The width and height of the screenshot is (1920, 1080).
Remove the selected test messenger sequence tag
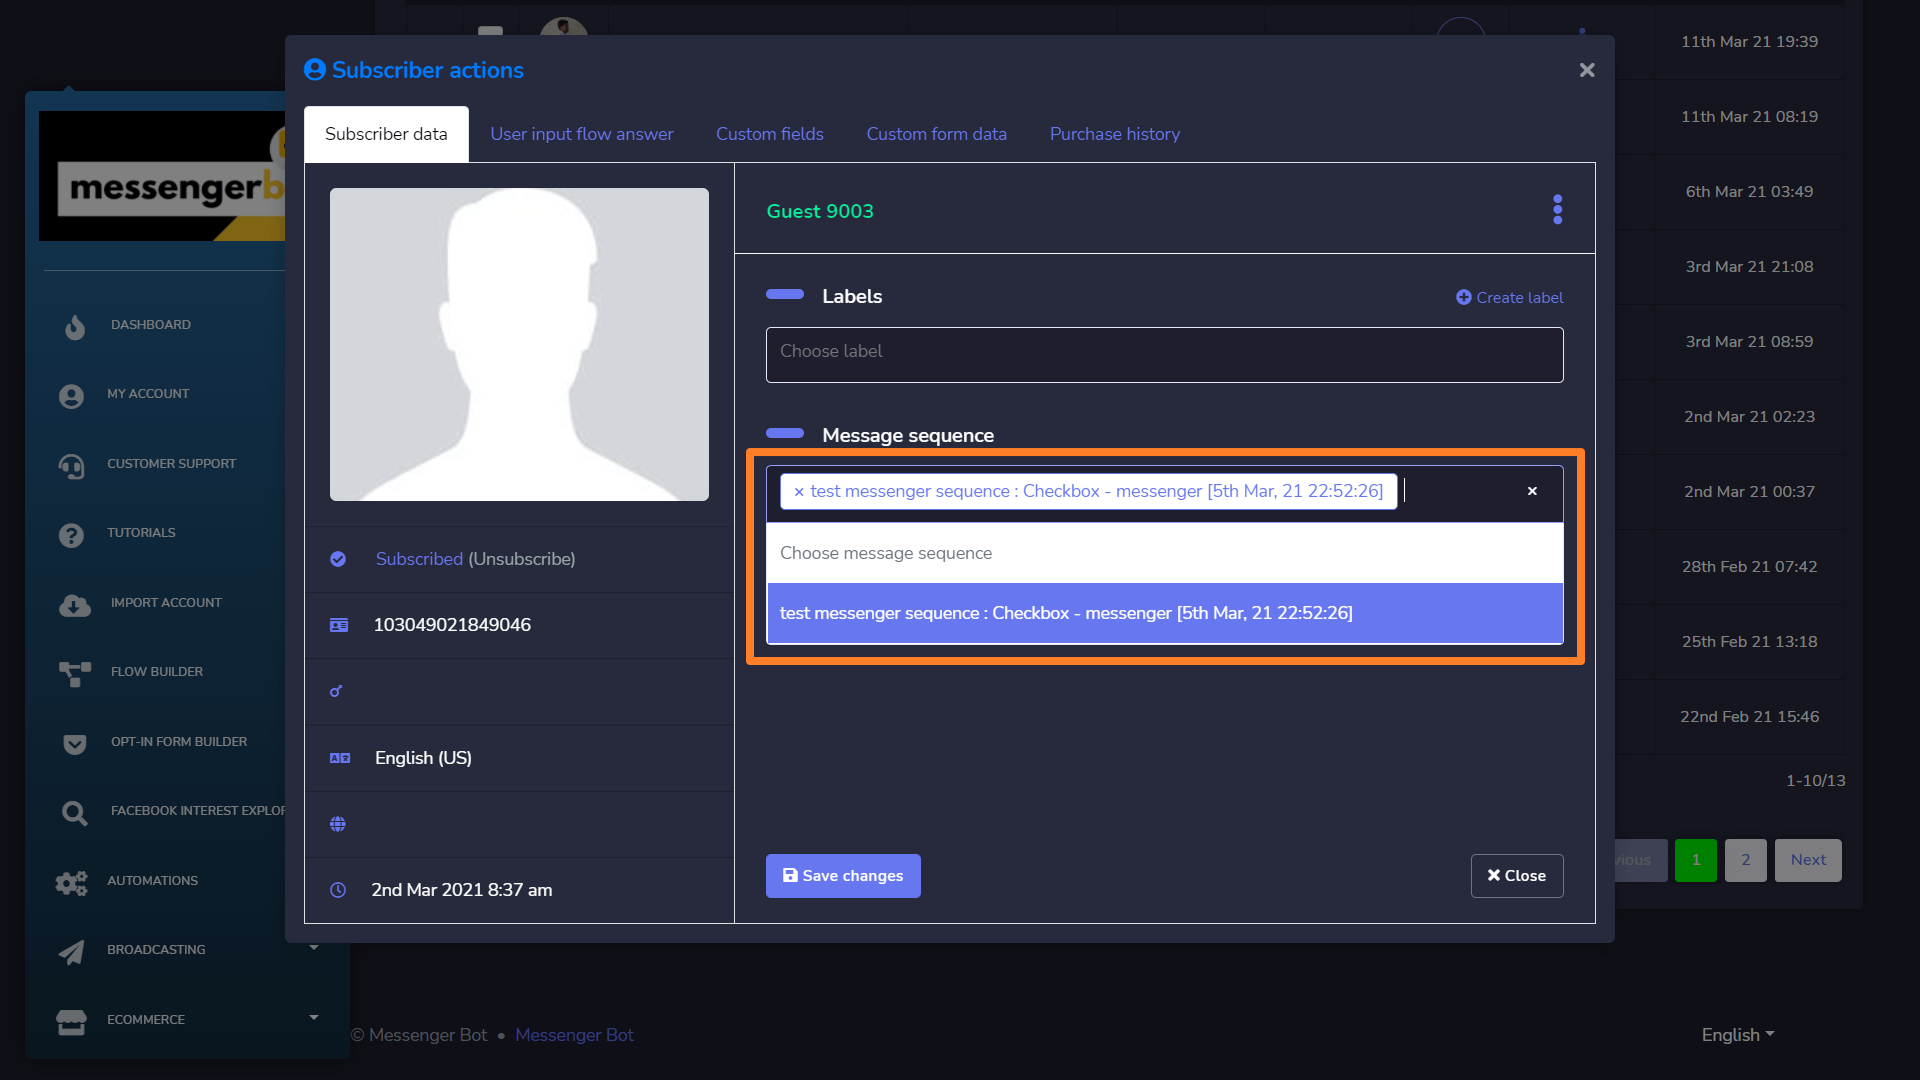pos(799,491)
